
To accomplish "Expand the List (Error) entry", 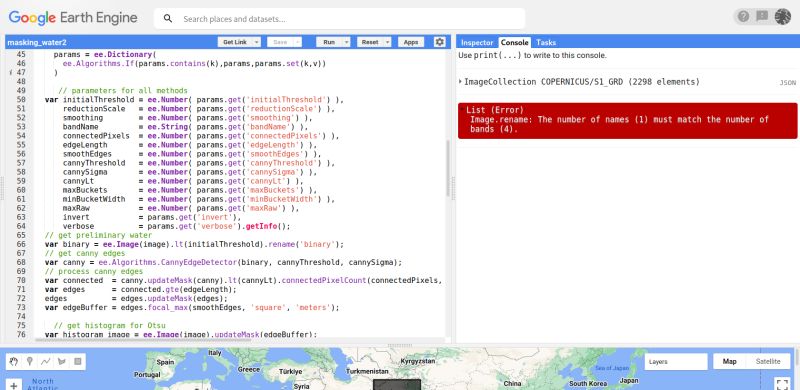I will point(462,110).
